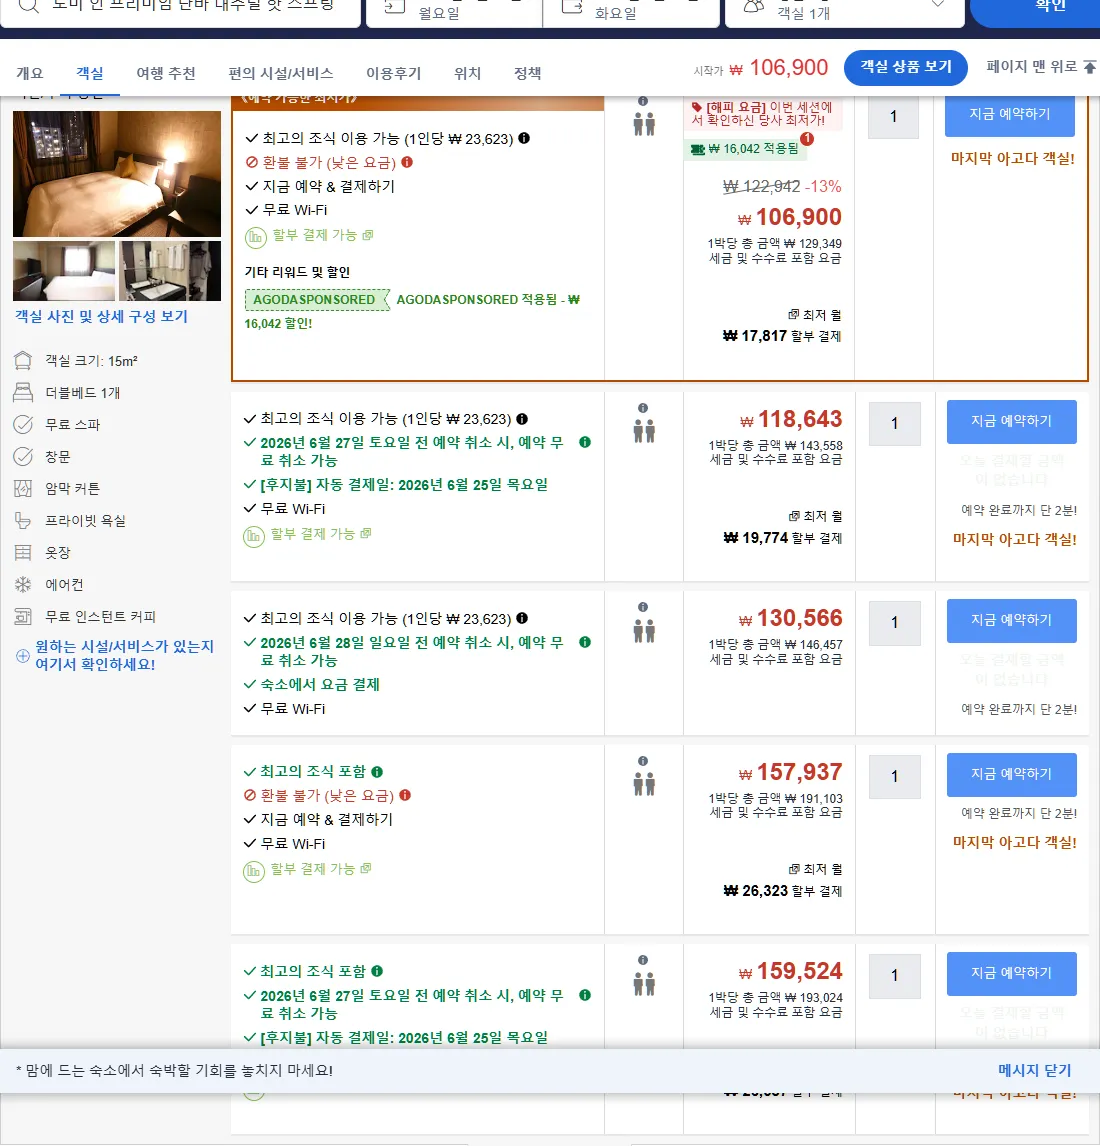Open room quantity dropdown for ₩118,643 offer
1100x1146 pixels.
895,423
